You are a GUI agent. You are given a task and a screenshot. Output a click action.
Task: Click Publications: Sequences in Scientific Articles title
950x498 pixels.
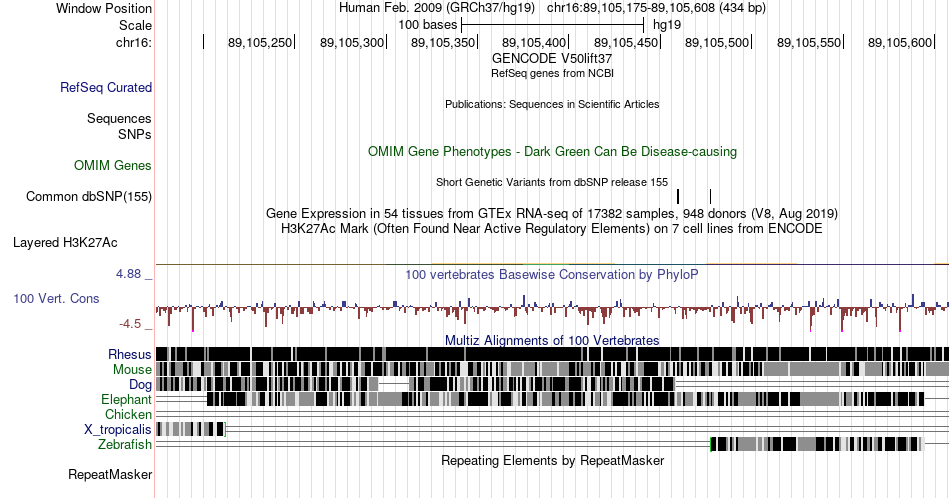click(x=552, y=104)
